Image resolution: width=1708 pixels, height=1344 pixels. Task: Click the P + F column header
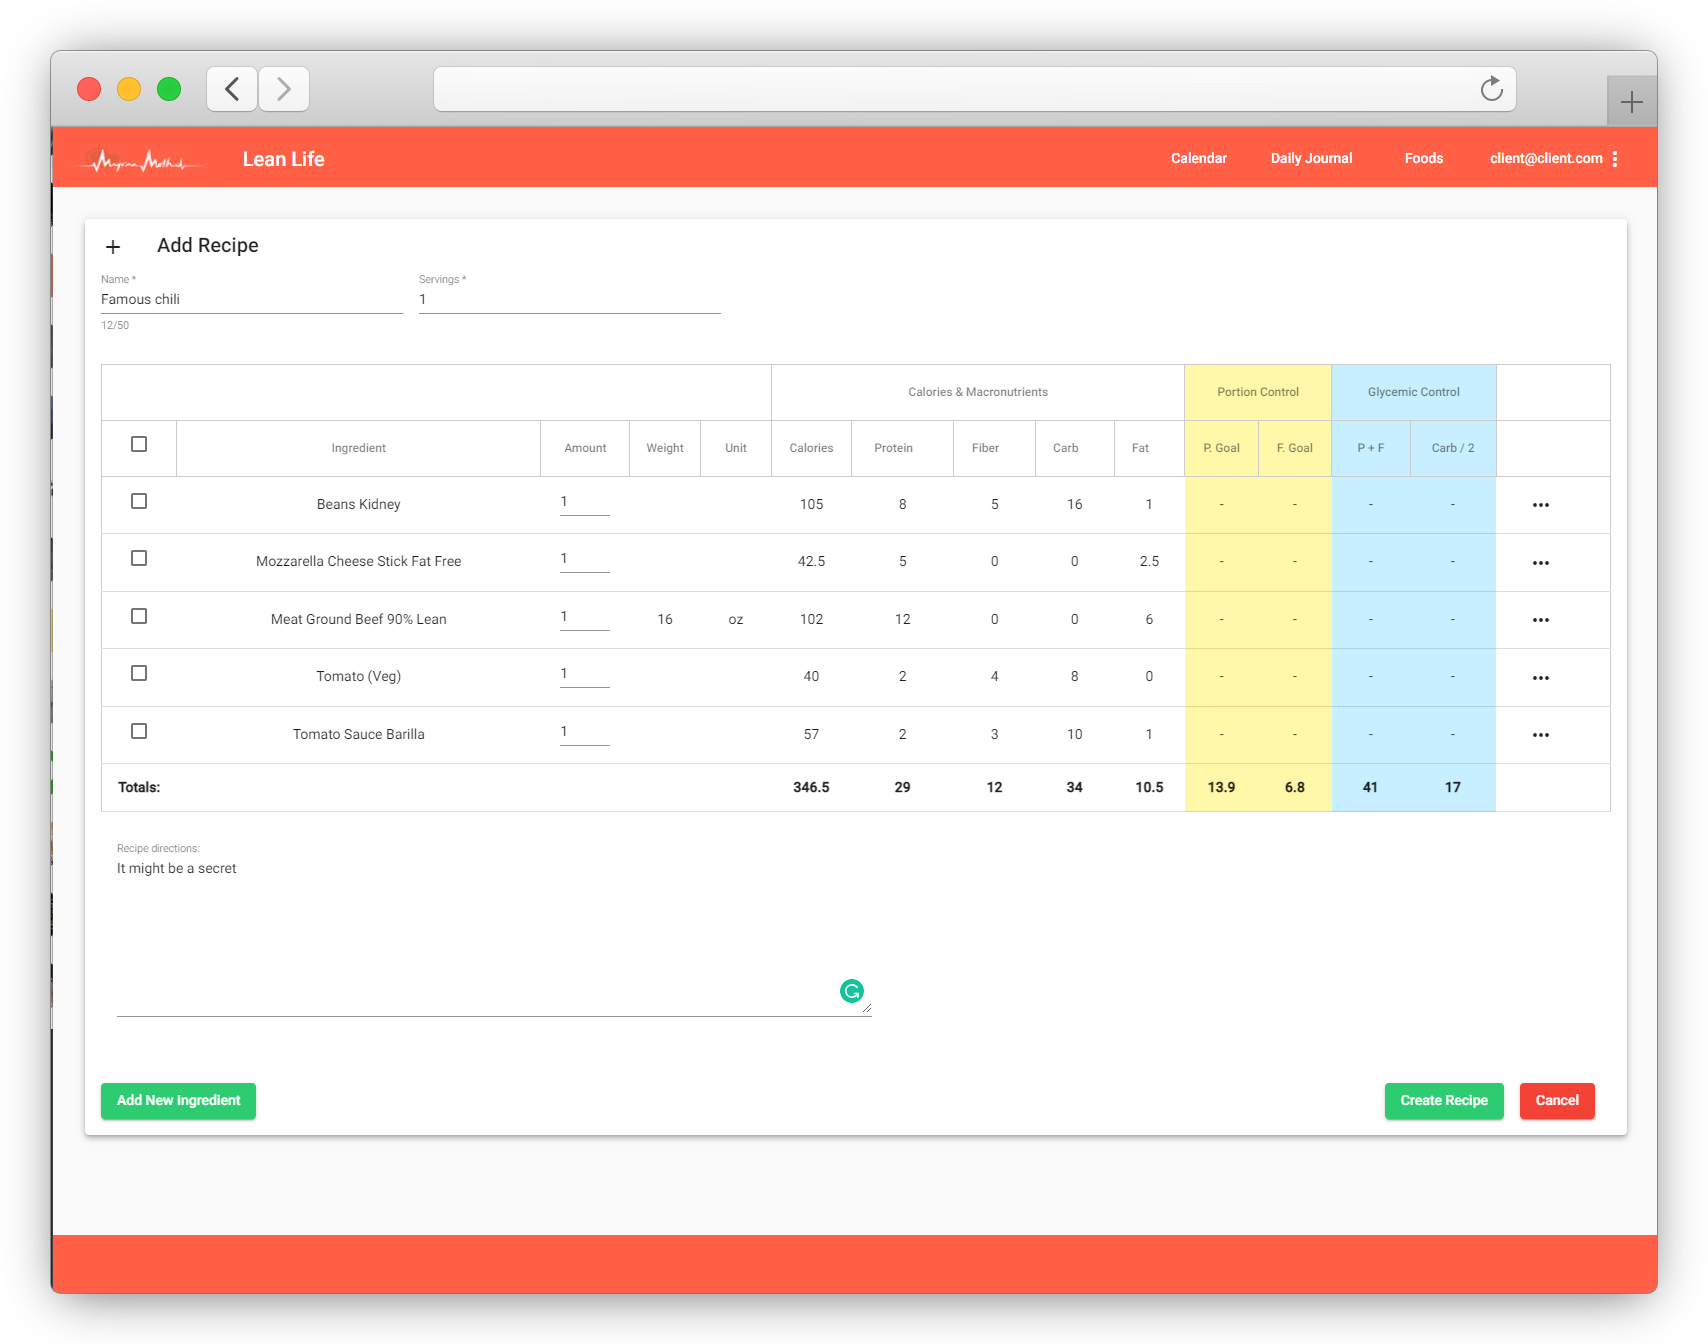pos(1370,448)
